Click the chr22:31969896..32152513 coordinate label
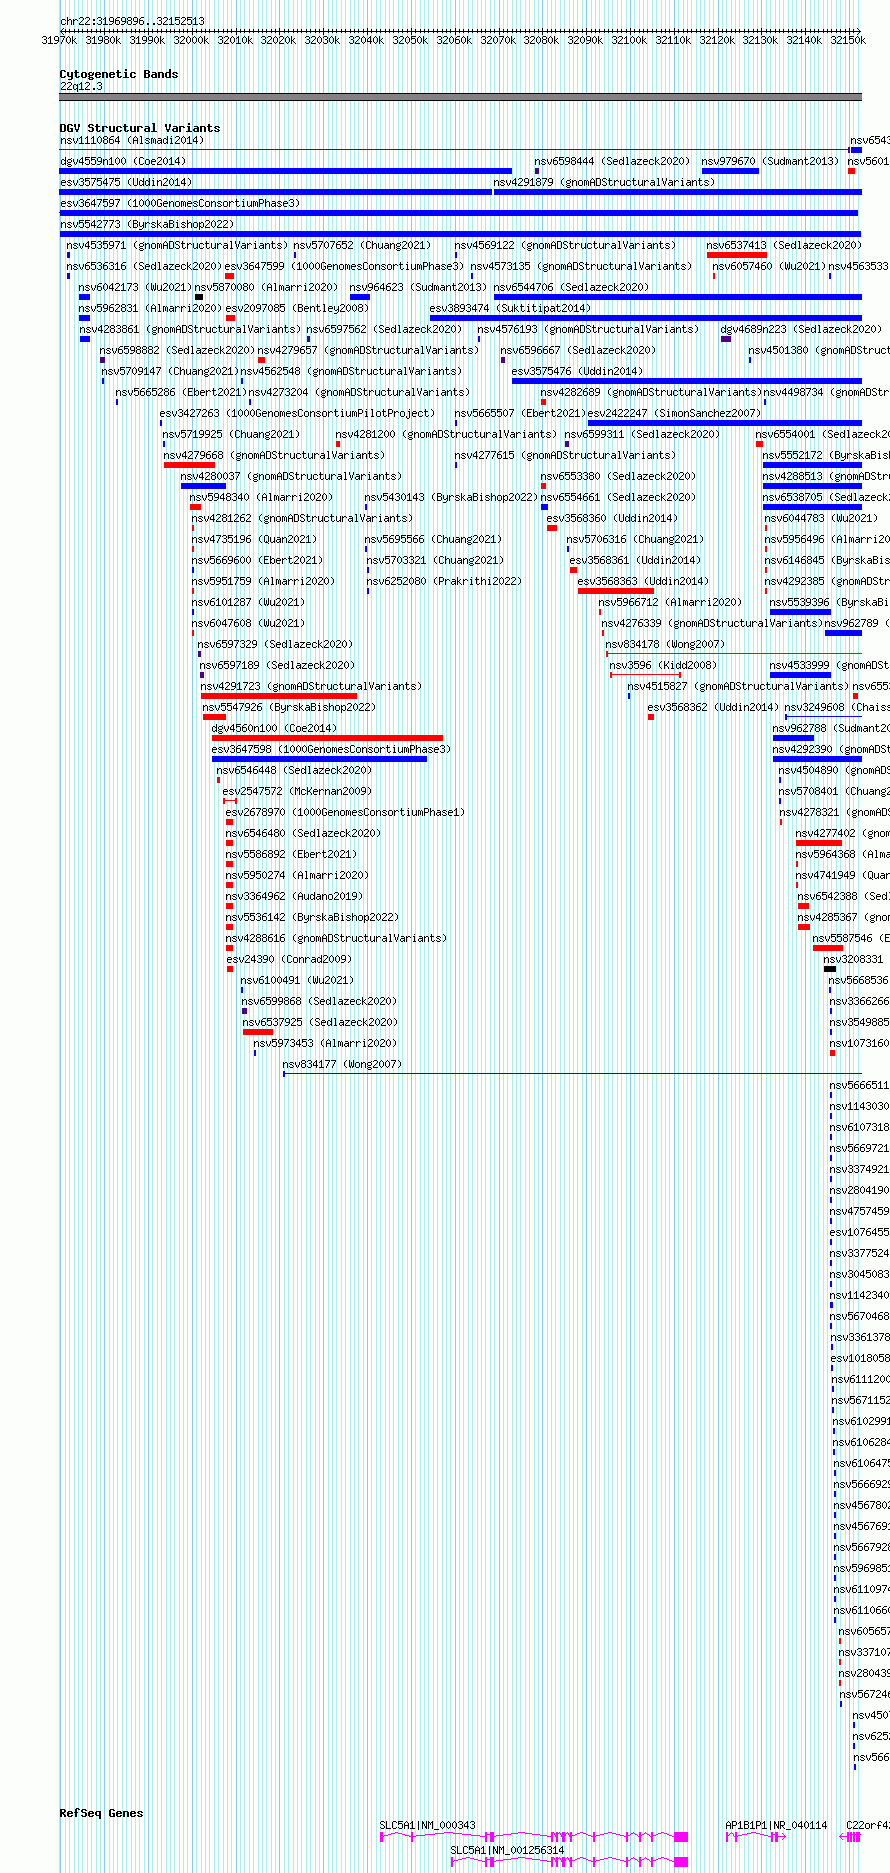This screenshot has height=1873, width=890. (x=132, y=21)
